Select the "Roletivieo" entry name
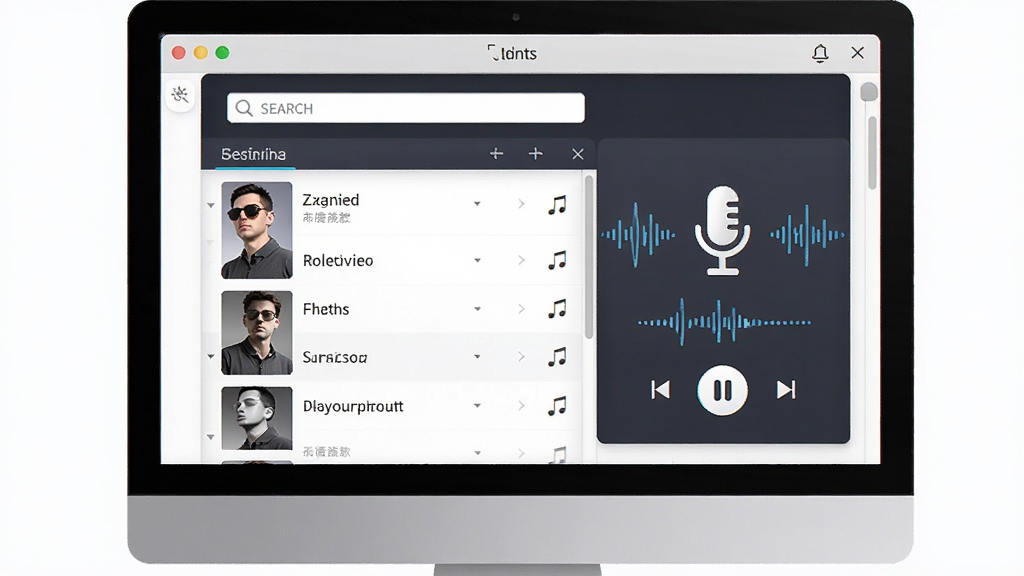Image resolution: width=1024 pixels, height=576 pixels. (338, 261)
